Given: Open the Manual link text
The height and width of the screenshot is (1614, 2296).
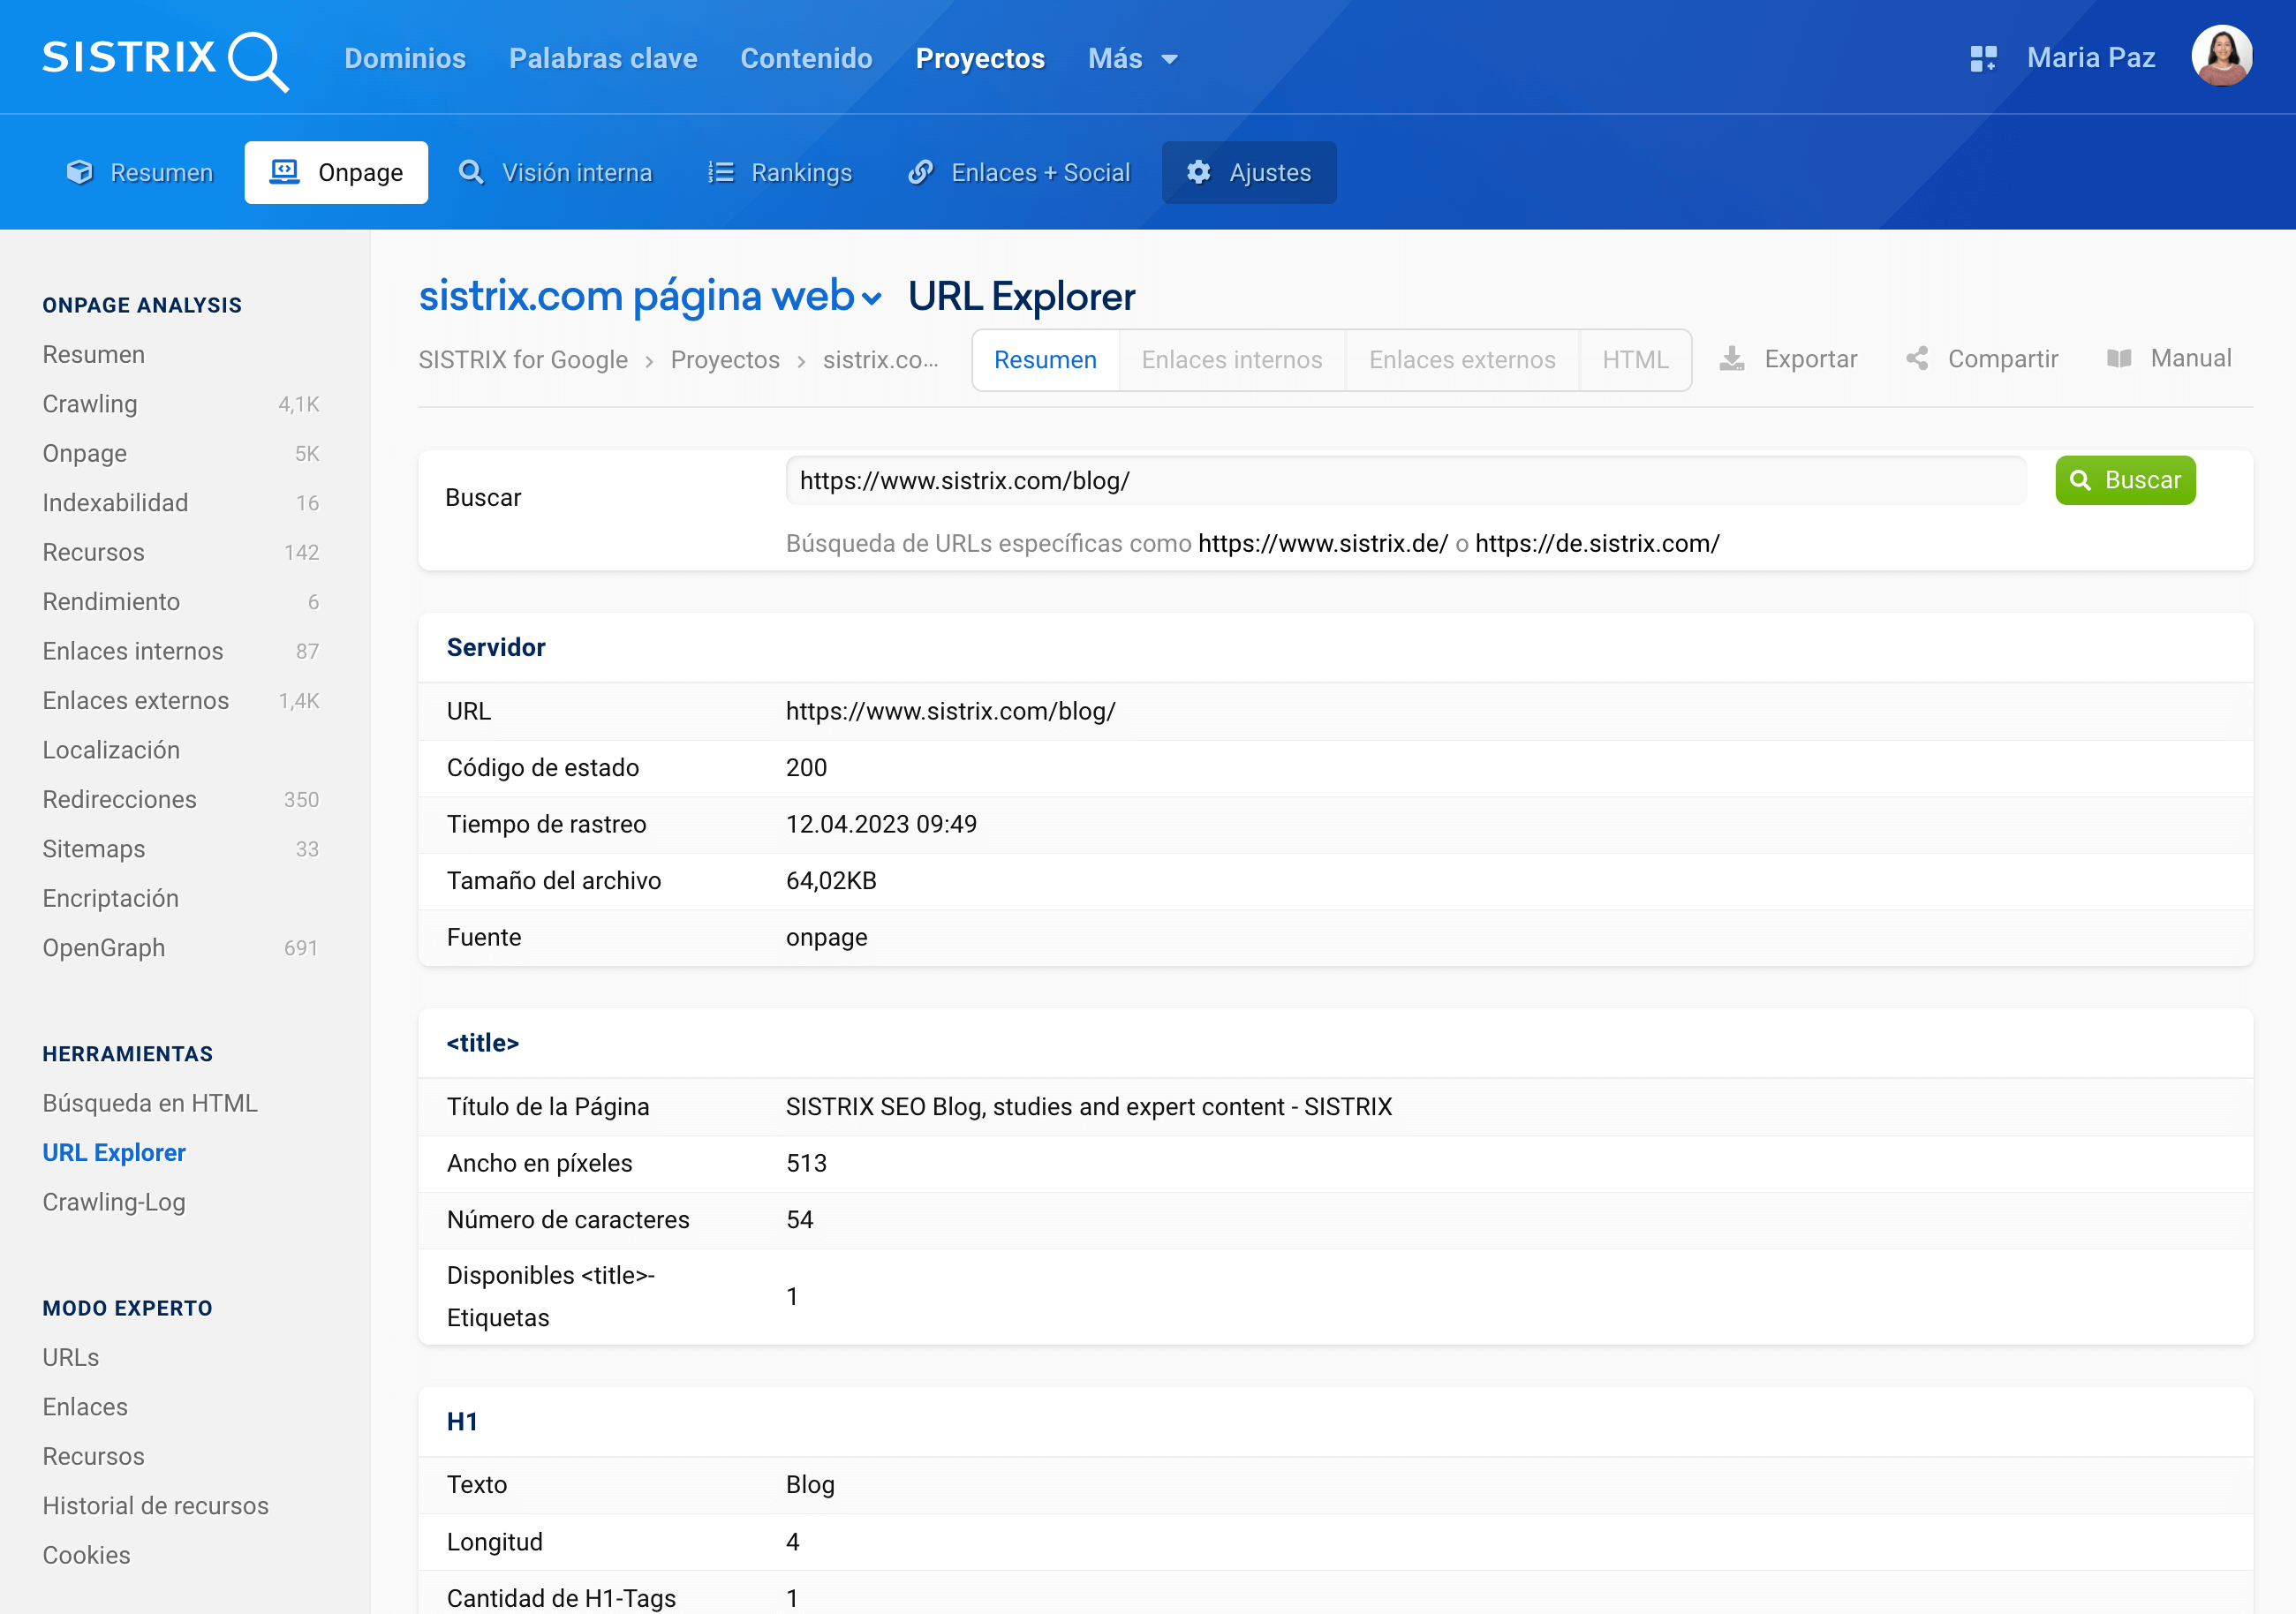Looking at the screenshot, I should [x=2190, y=359].
